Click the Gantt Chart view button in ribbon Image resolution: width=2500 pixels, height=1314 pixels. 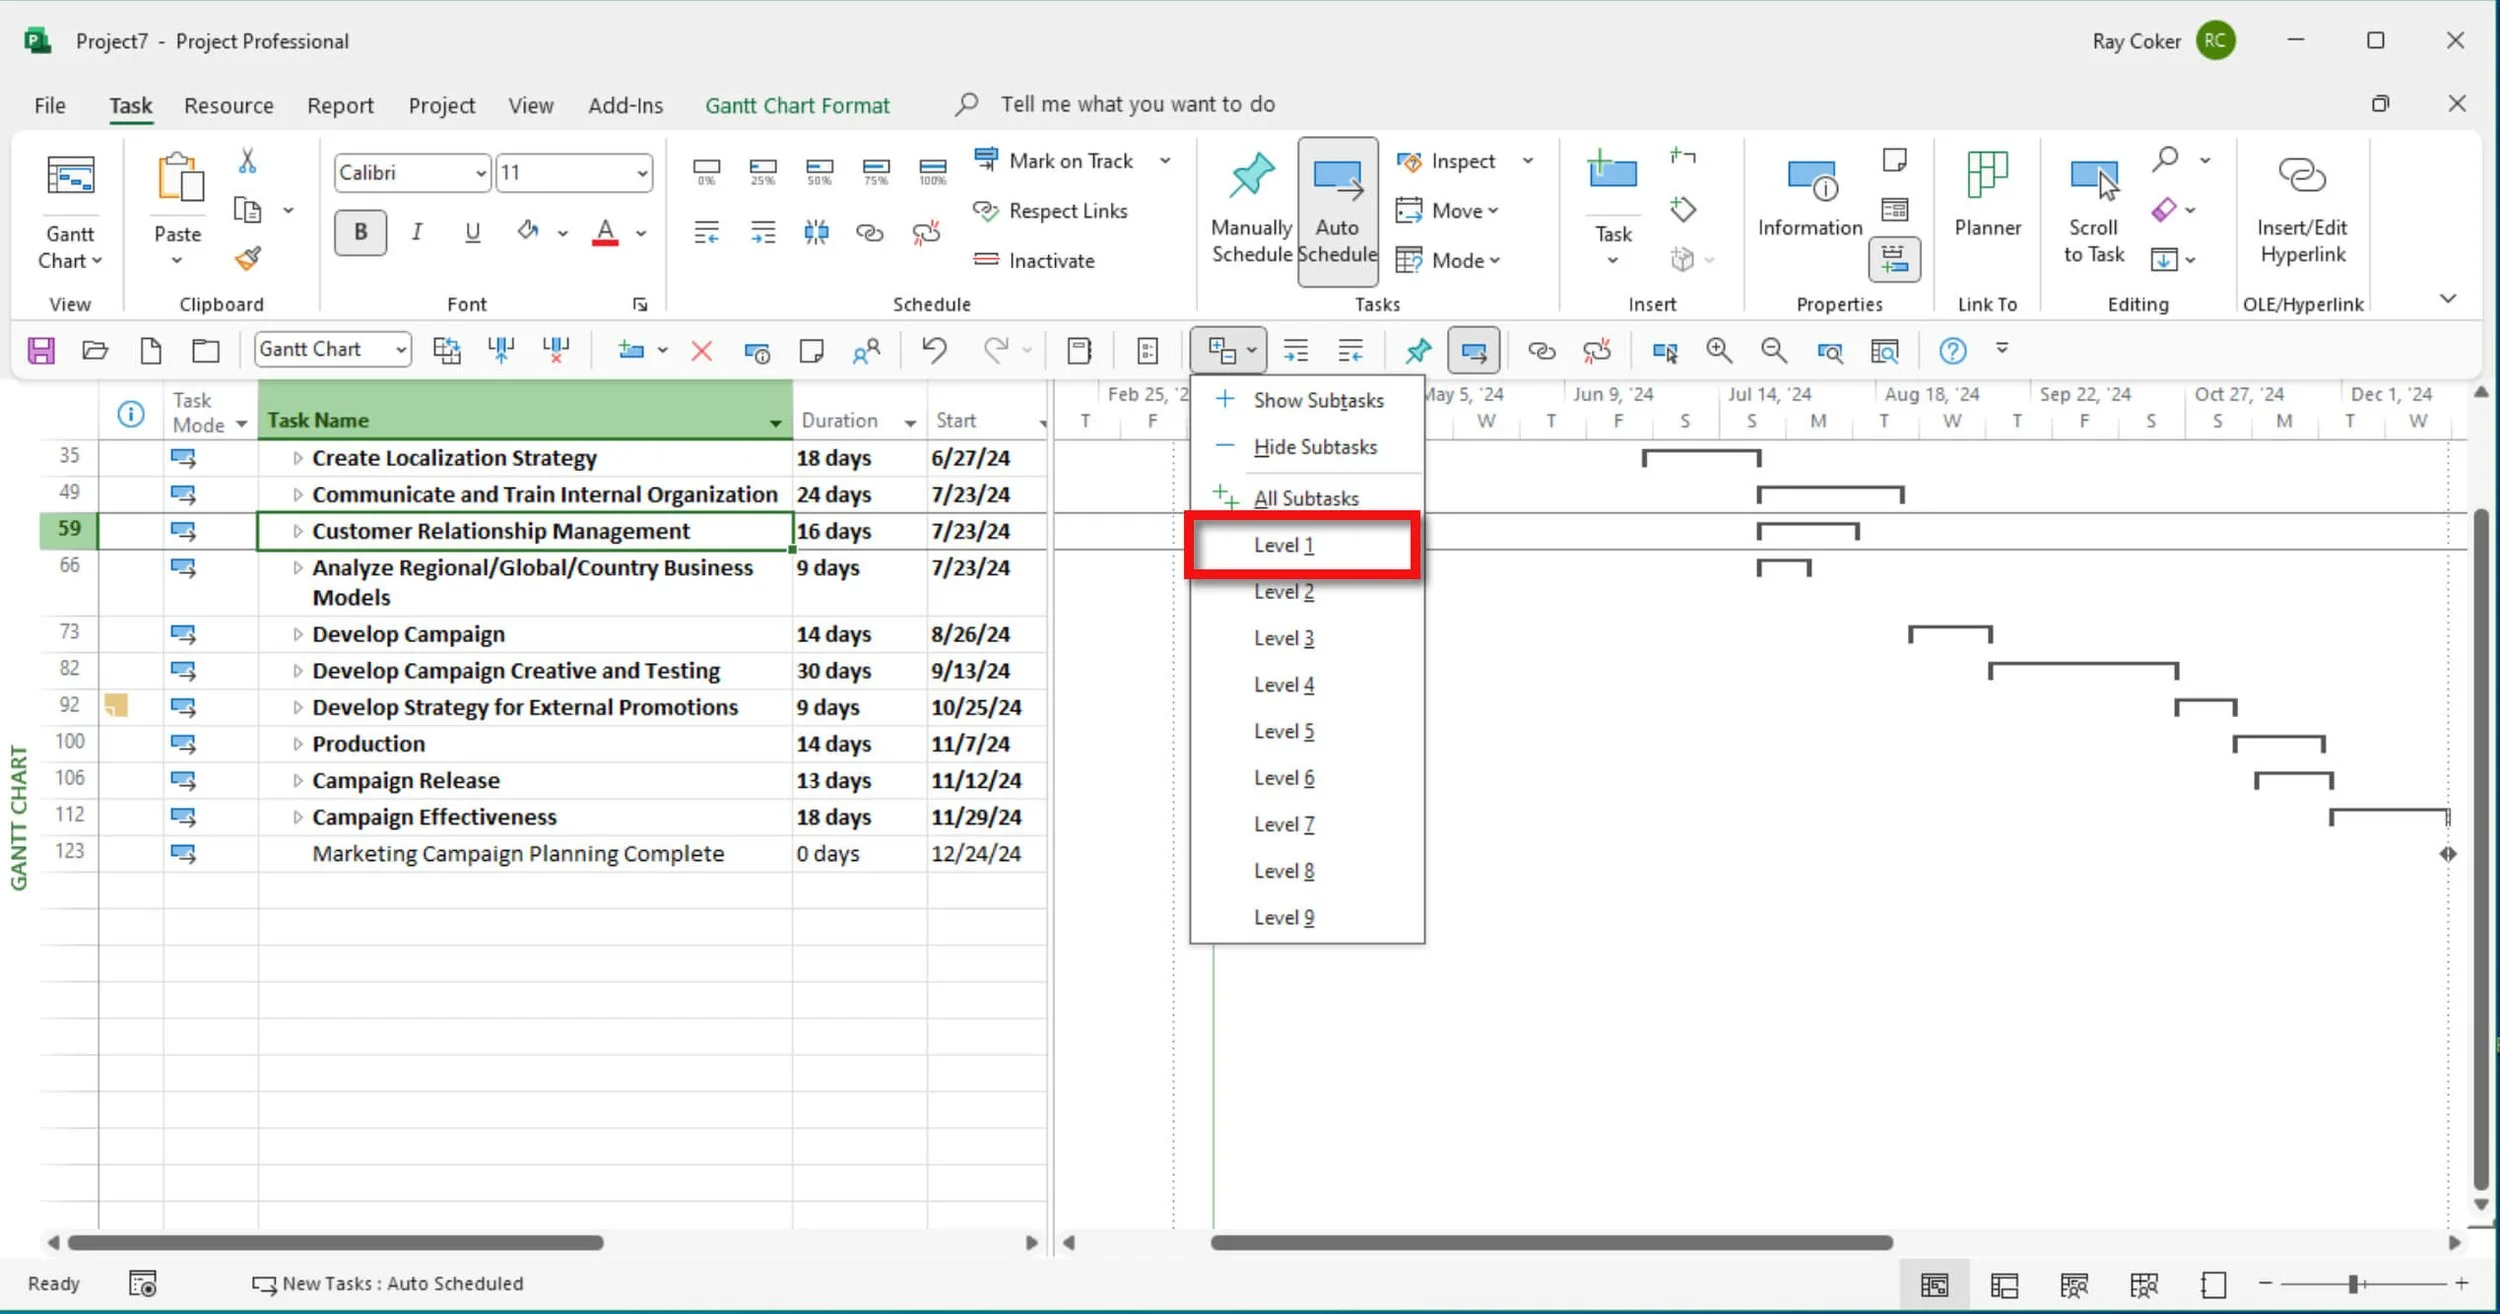coord(70,210)
